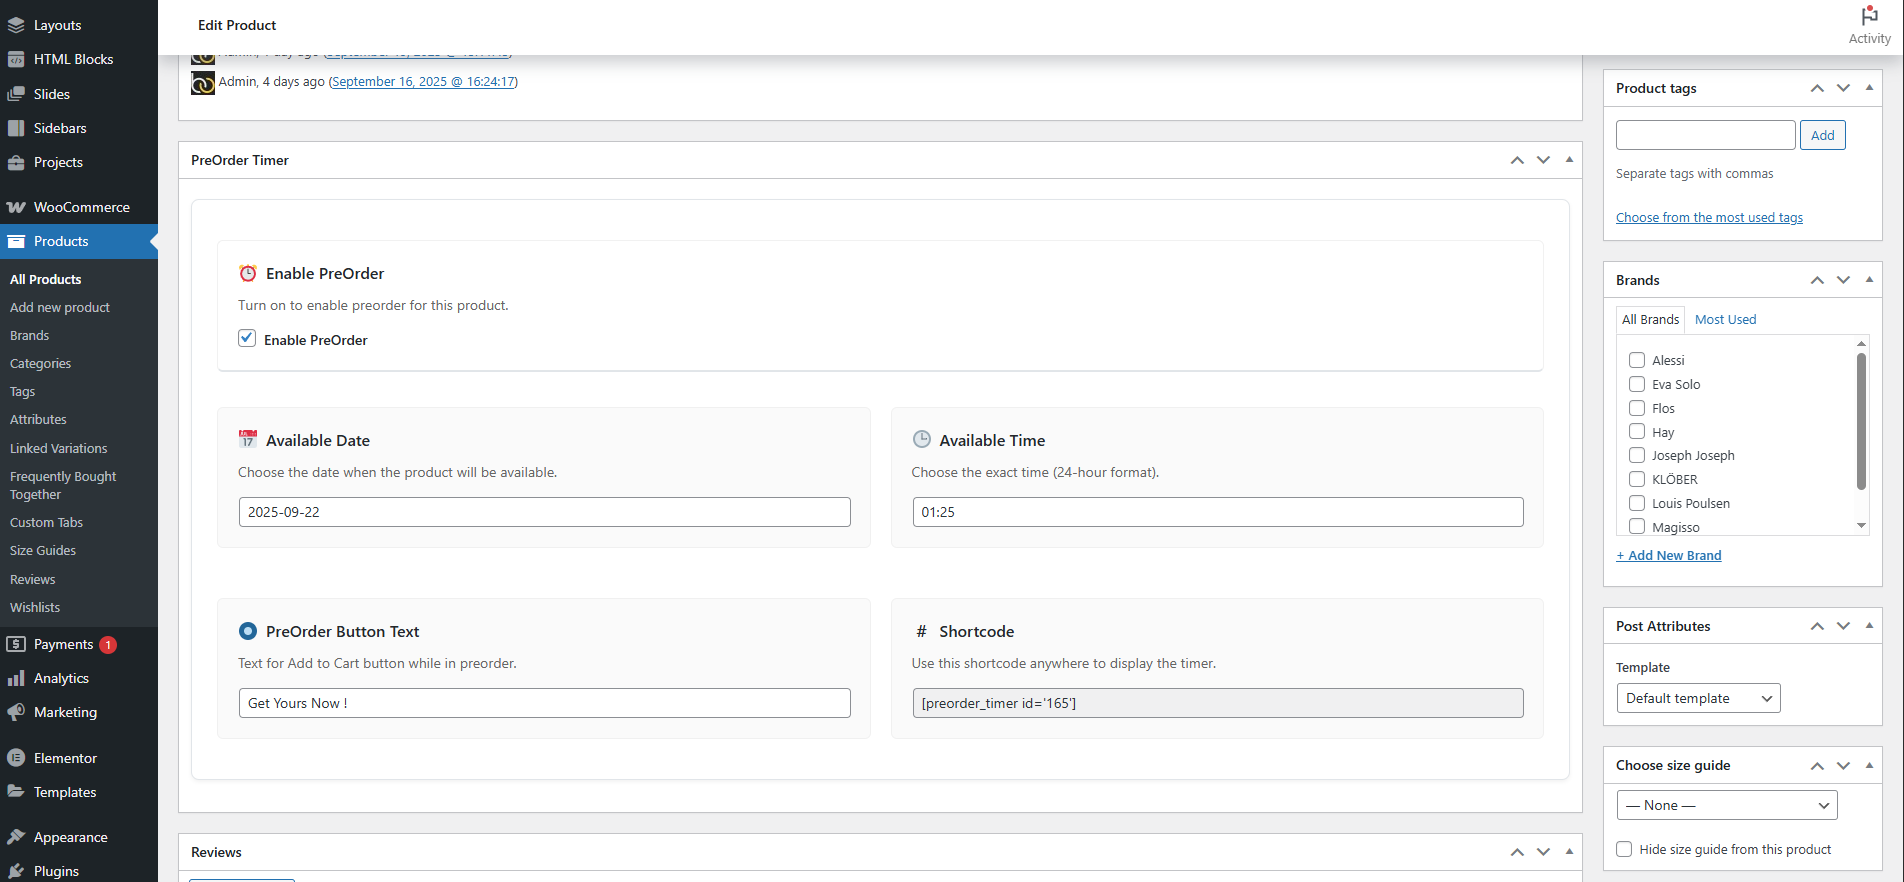Viewport: 1904px width, 882px height.
Task: Move Reviews panel up
Action: click(x=1517, y=852)
